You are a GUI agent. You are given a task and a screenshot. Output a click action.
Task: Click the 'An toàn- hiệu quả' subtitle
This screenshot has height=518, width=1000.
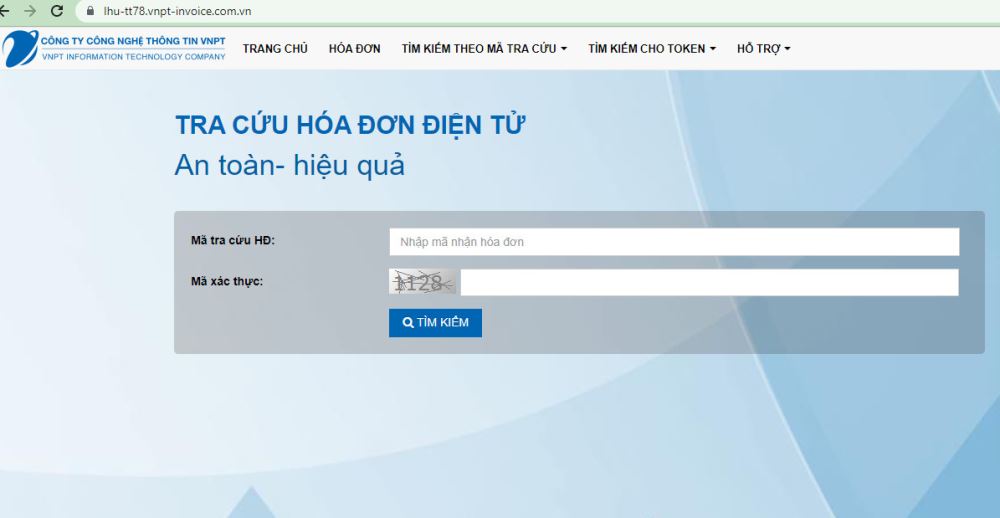pos(289,165)
